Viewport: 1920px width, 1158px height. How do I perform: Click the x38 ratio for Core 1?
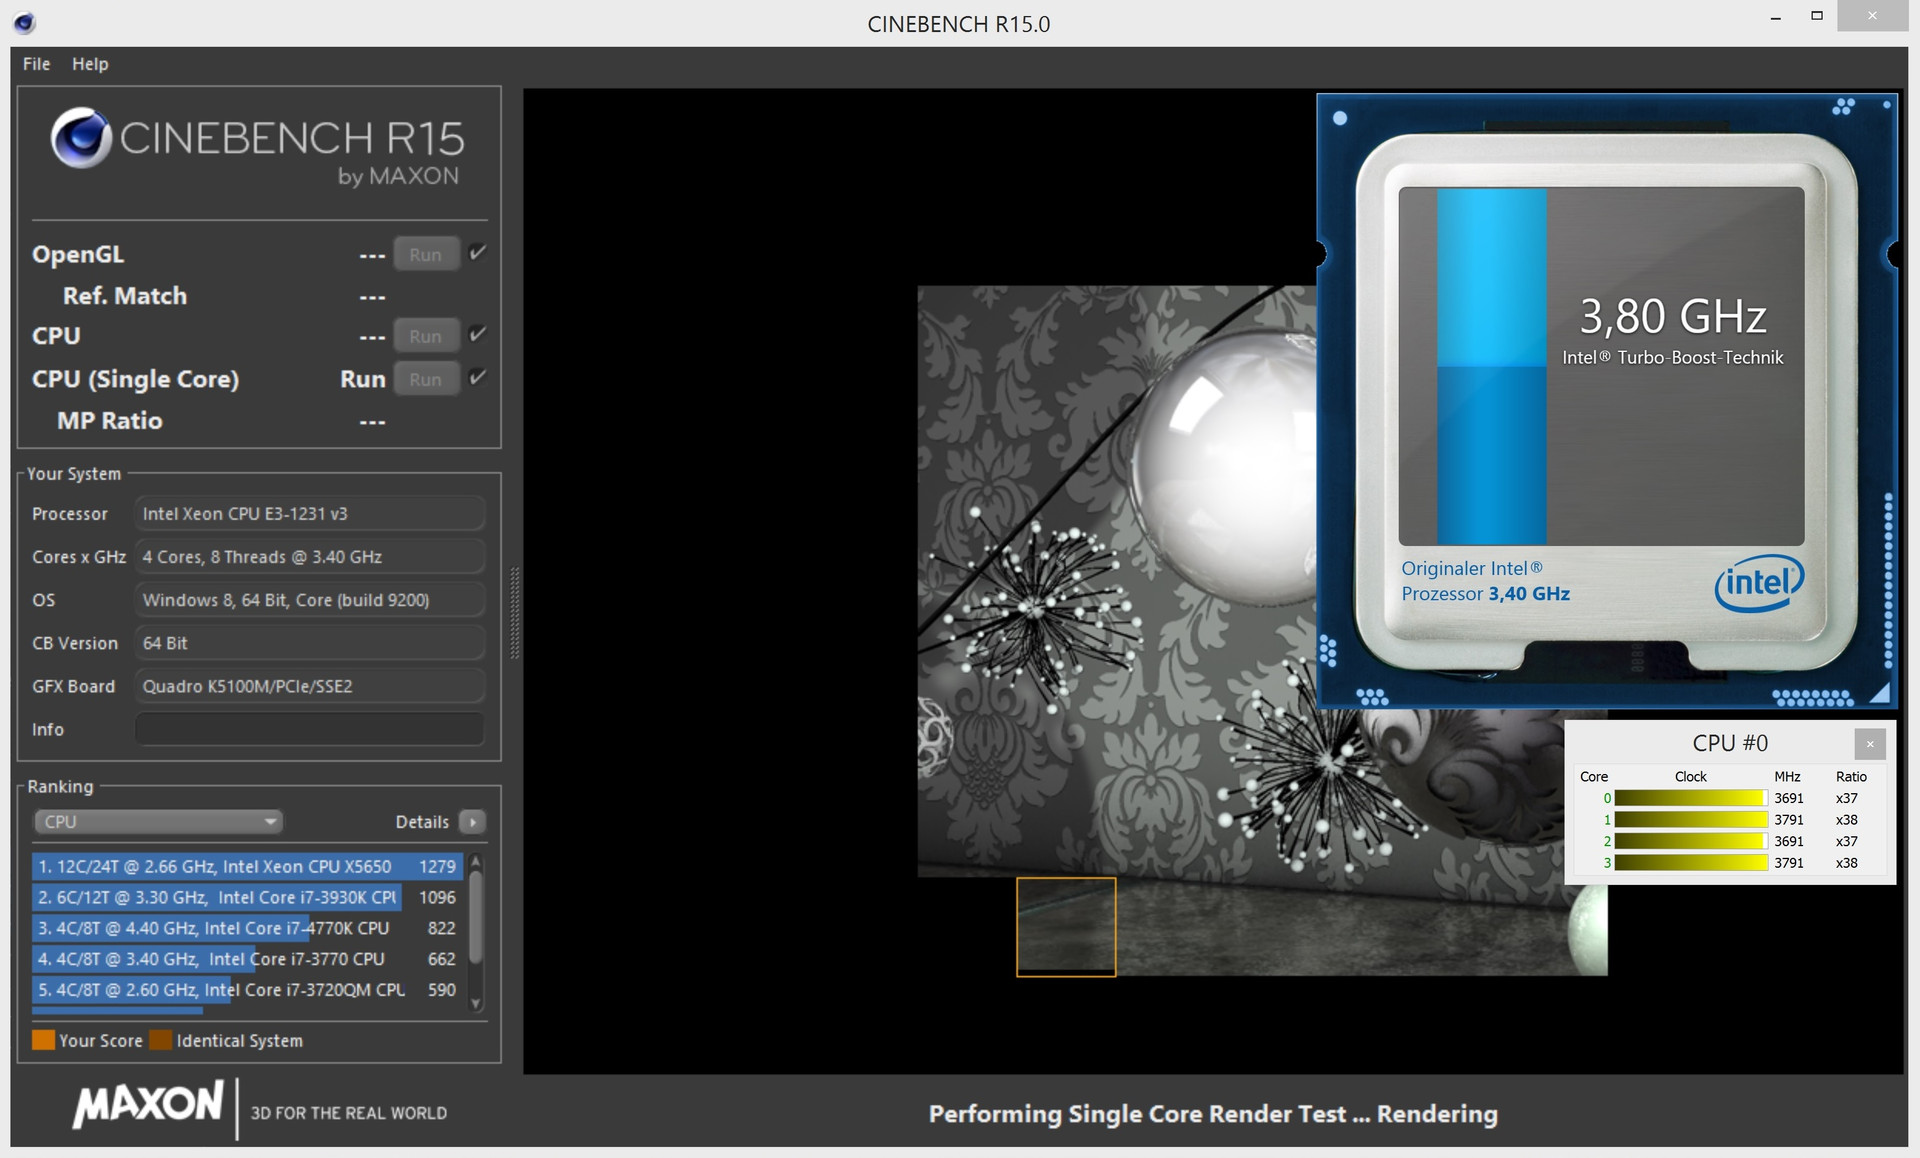coord(1847,819)
